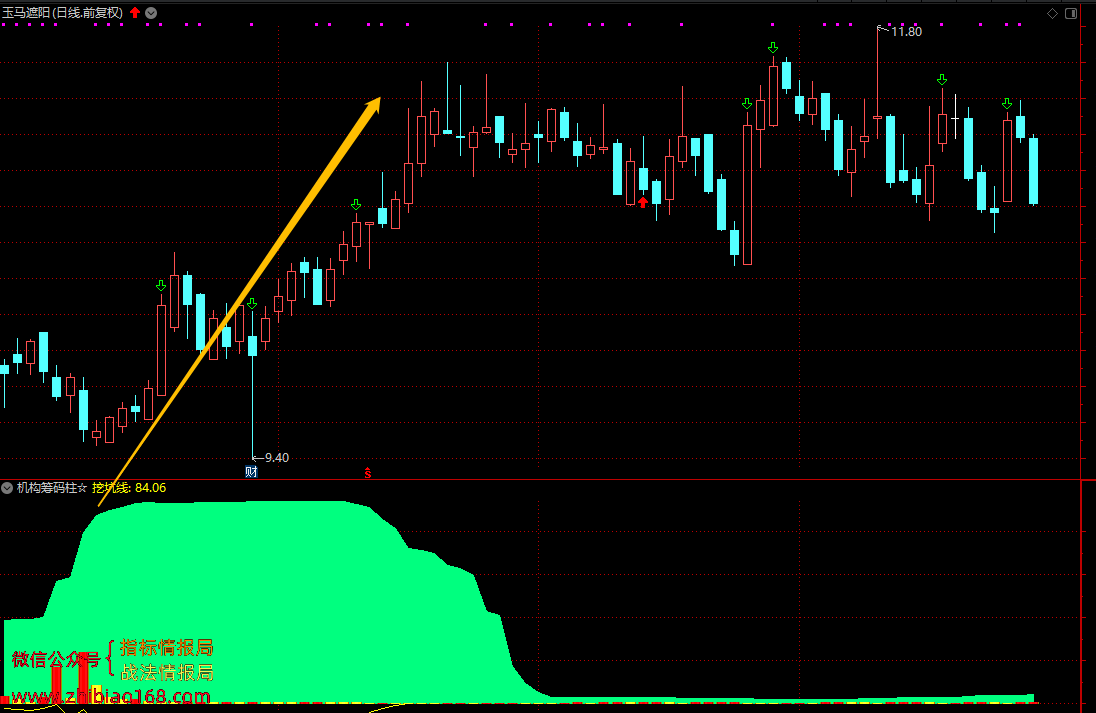The width and height of the screenshot is (1096, 713).
Task: Click the diamond icon at top right
Action: (1052, 13)
